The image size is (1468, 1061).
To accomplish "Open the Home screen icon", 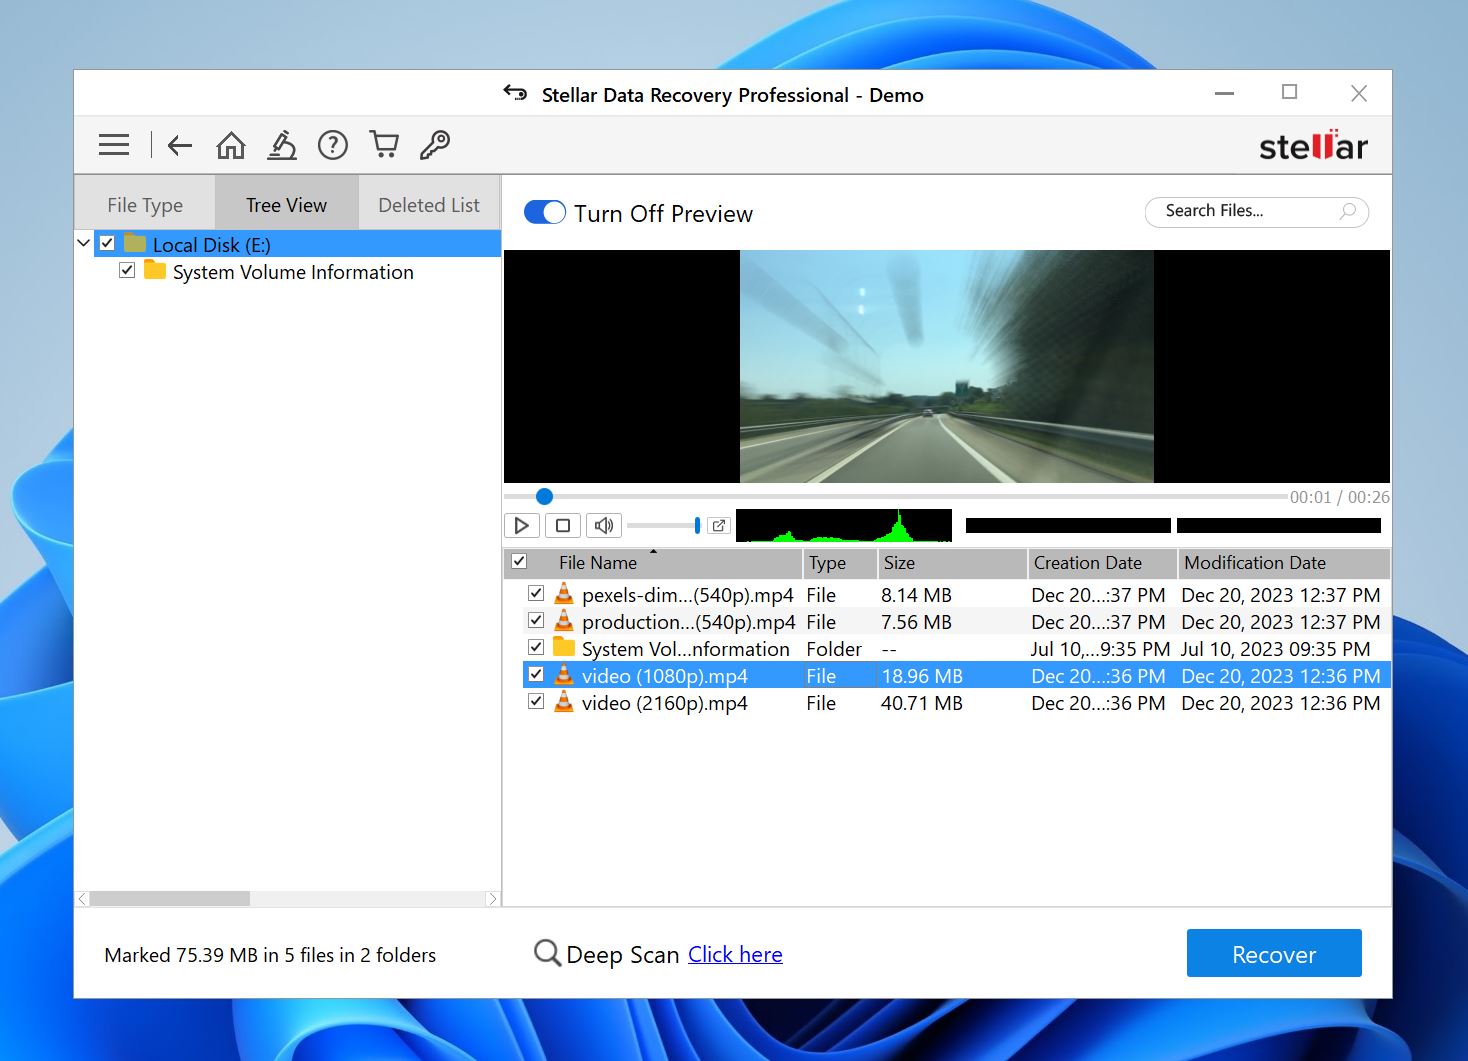I will (231, 145).
